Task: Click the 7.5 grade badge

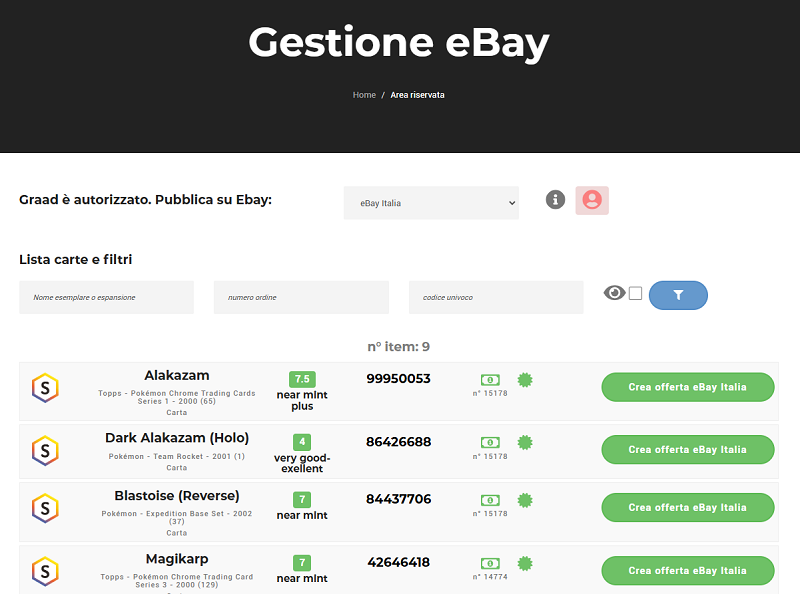Action: click(x=302, y=379)
